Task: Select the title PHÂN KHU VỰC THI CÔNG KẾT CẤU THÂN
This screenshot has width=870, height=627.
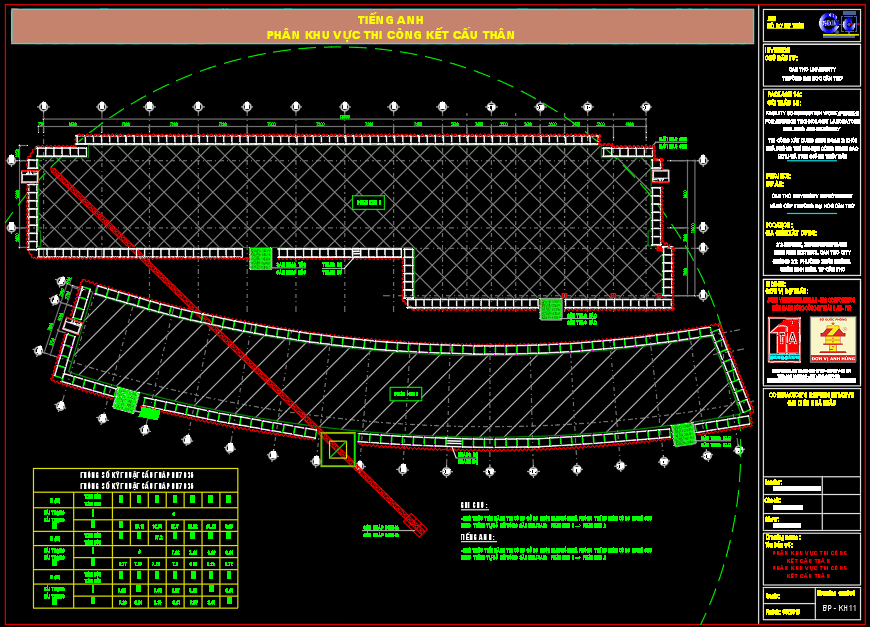Action: tap(390, 35)
